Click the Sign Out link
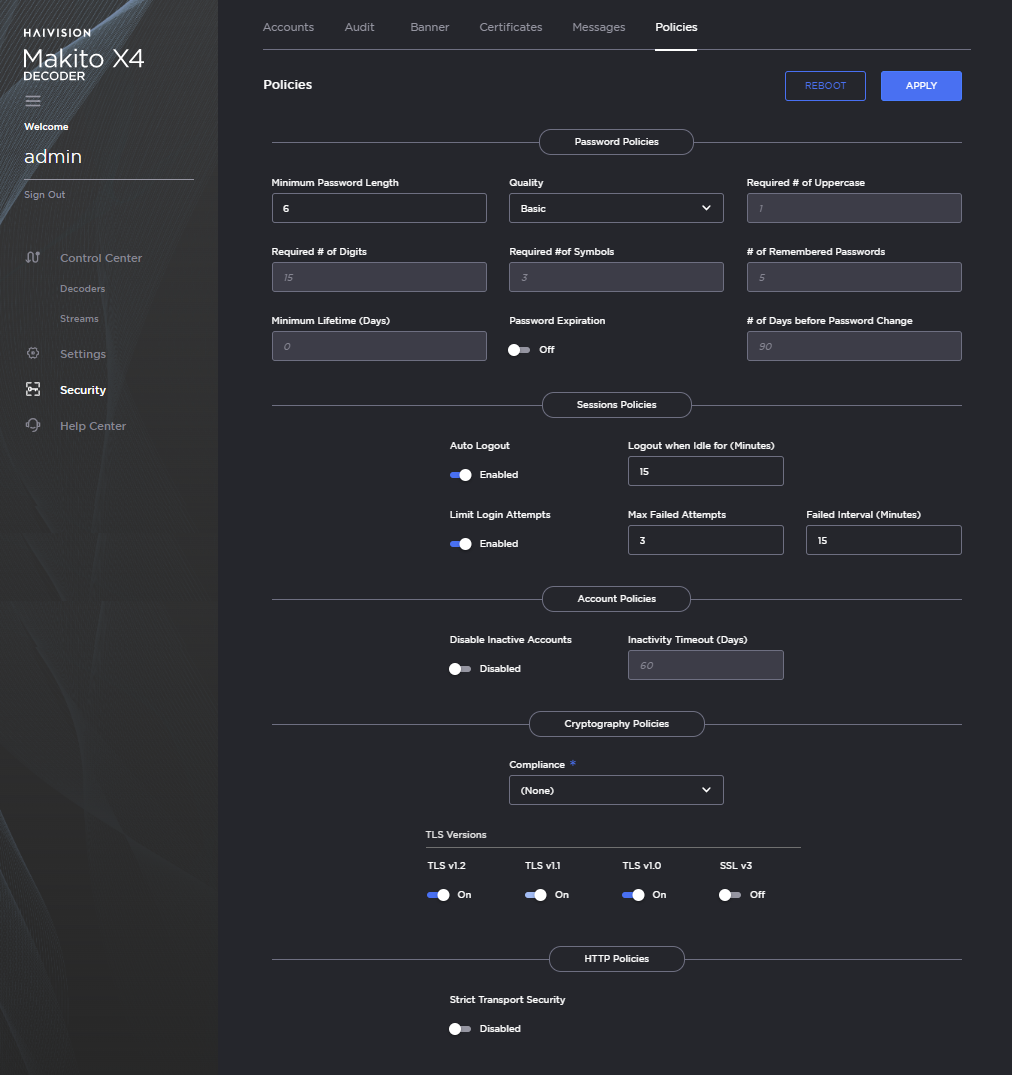Viewport: 1012px width, 1075px height. coord(45,195)
